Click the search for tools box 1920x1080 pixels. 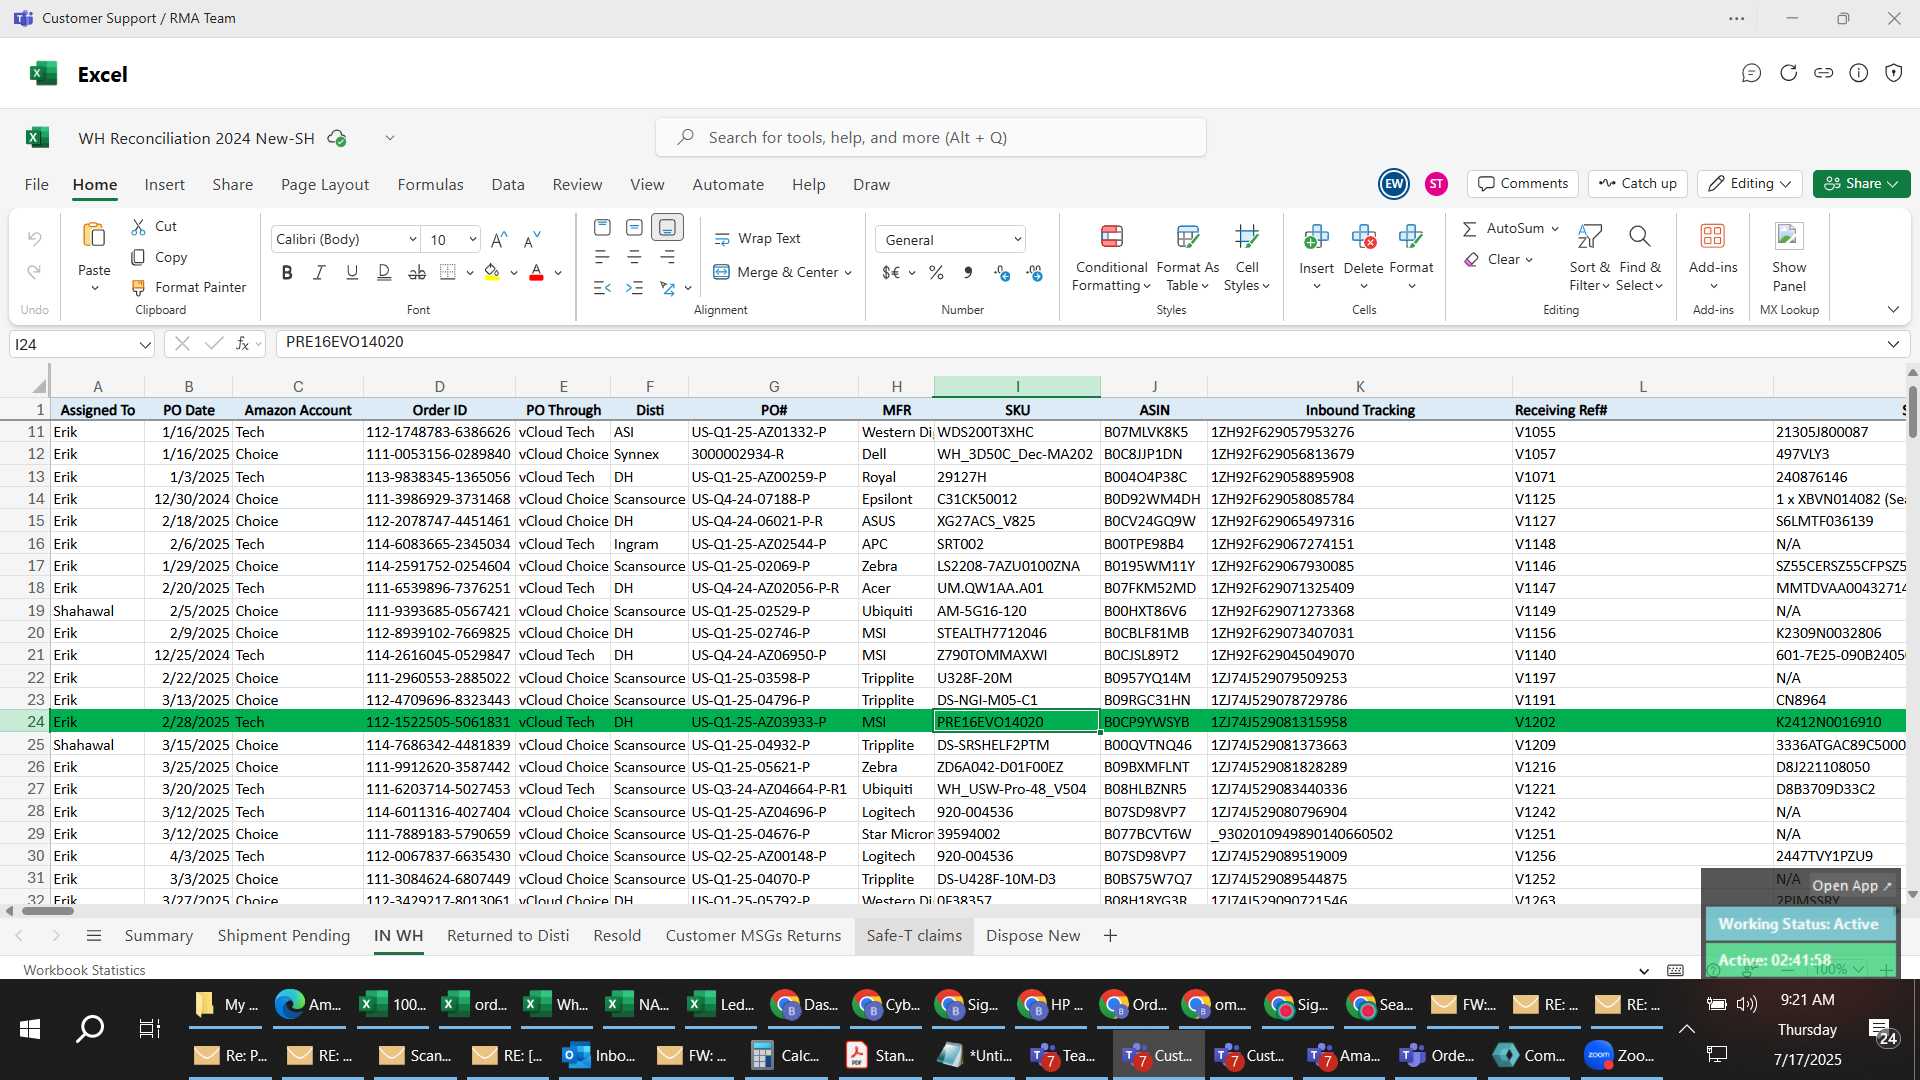coord(930,138)
